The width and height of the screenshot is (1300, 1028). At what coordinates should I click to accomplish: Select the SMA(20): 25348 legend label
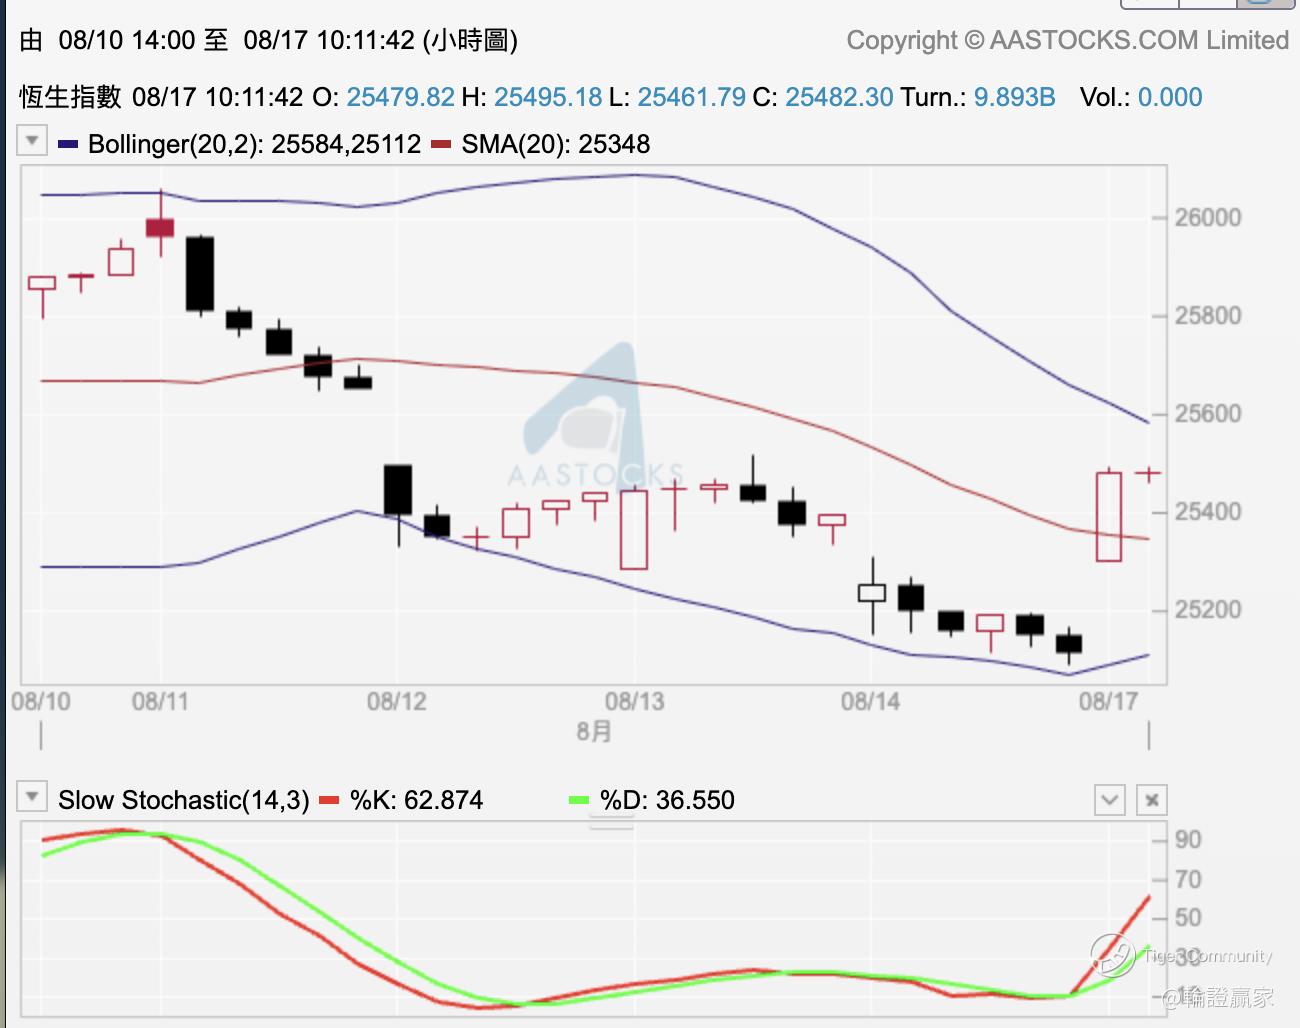[x=556, y=144]
